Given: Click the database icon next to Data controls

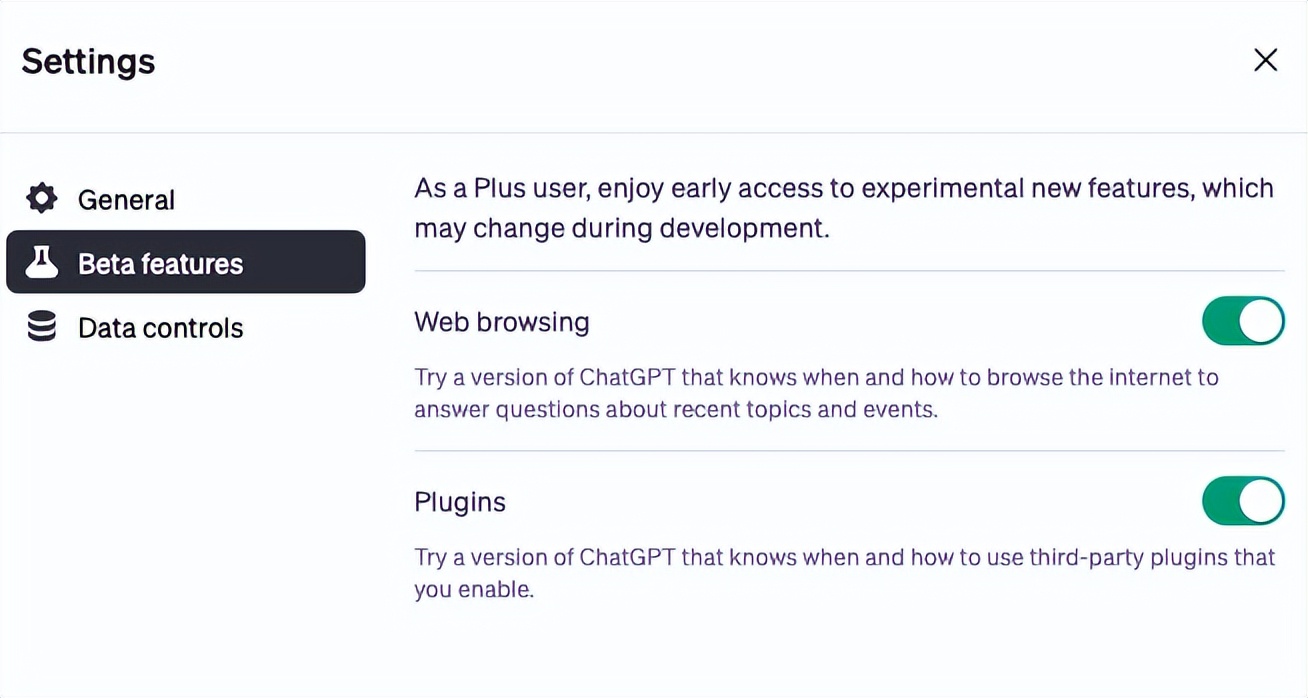Looking at the screenshot, I should [41, 327].
